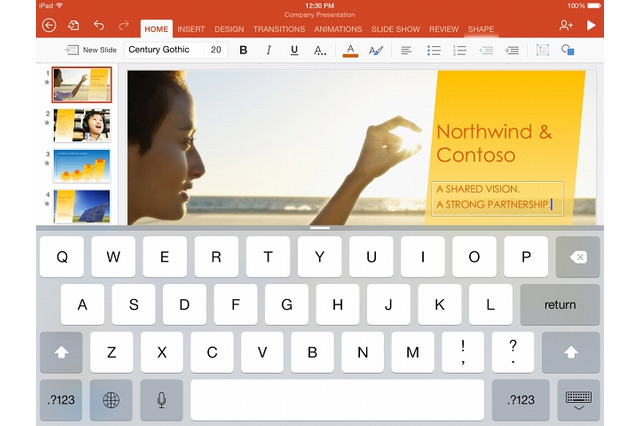Open the shapes insert icon
Image resolution: width=640 pixels, height=426 pixels.
pyautogui.click(x=568, y=50)
